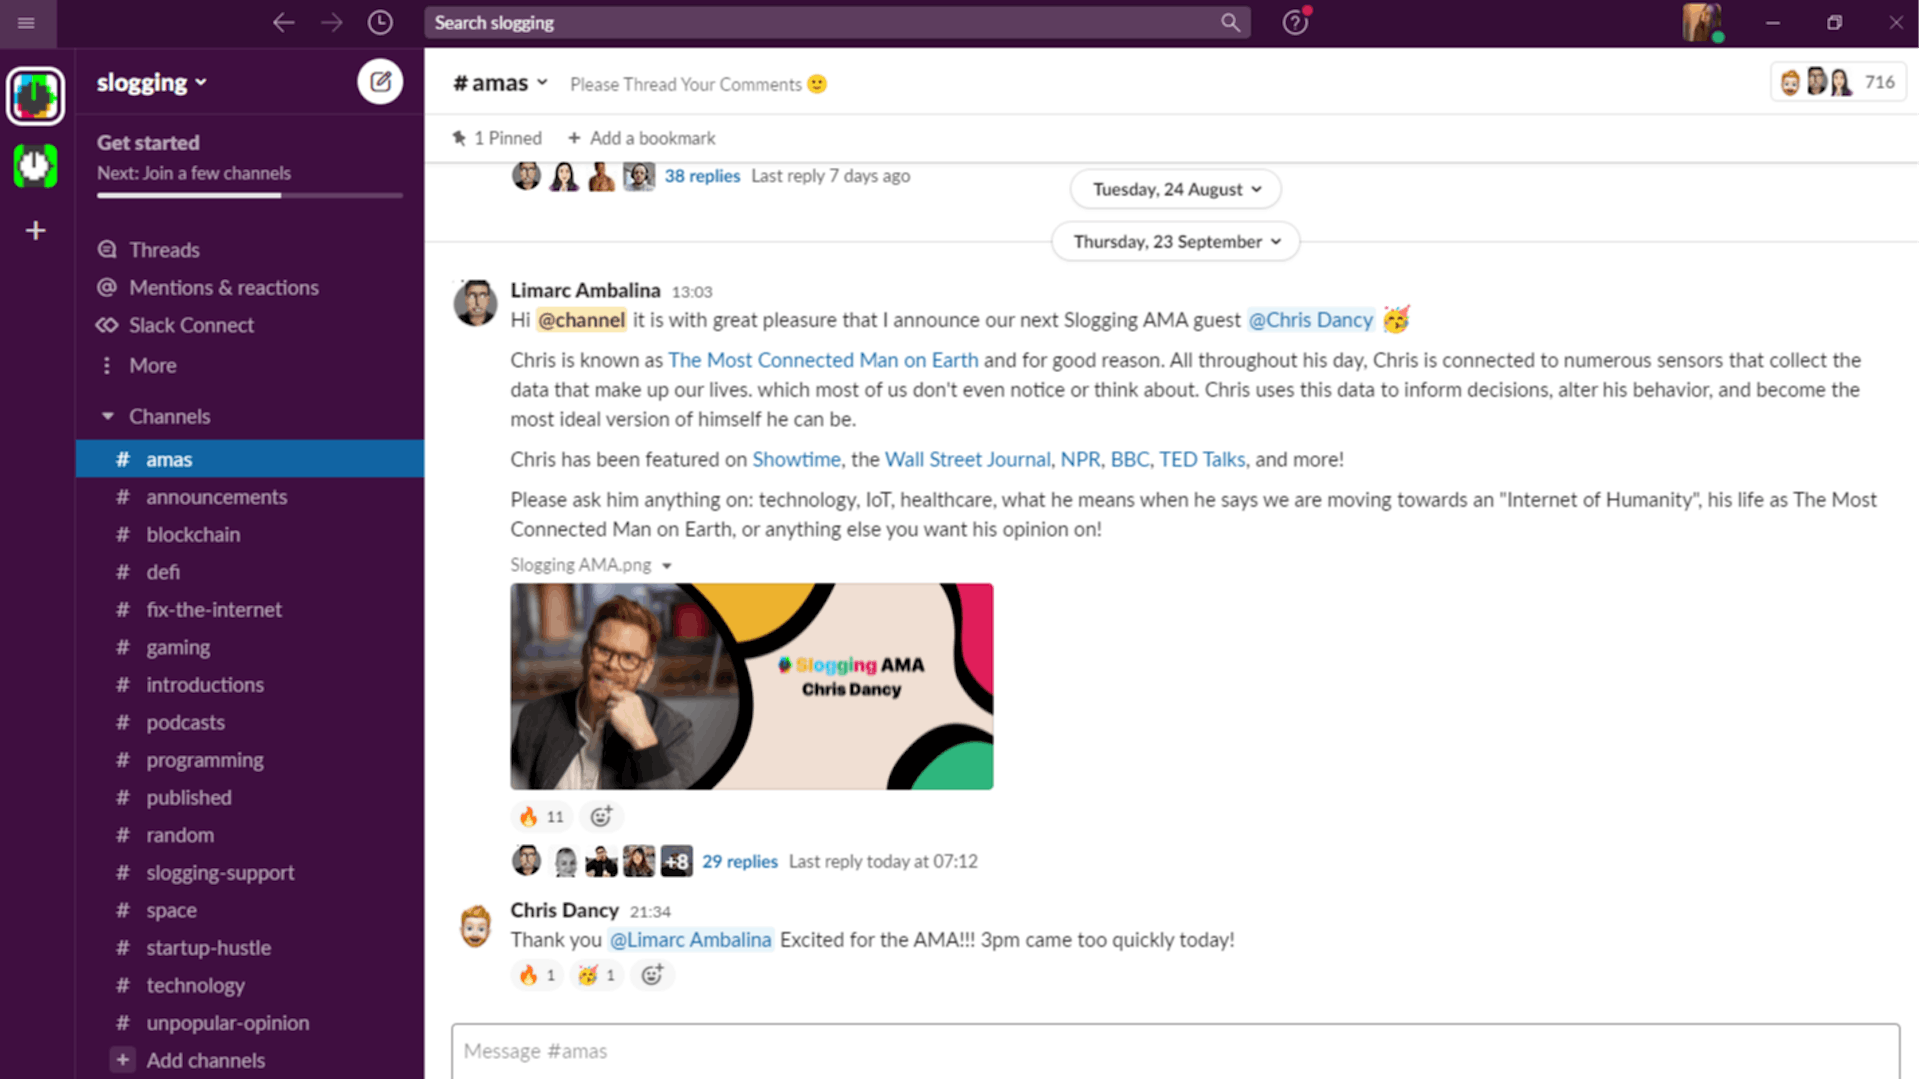Collapse the Channels section

108,416
